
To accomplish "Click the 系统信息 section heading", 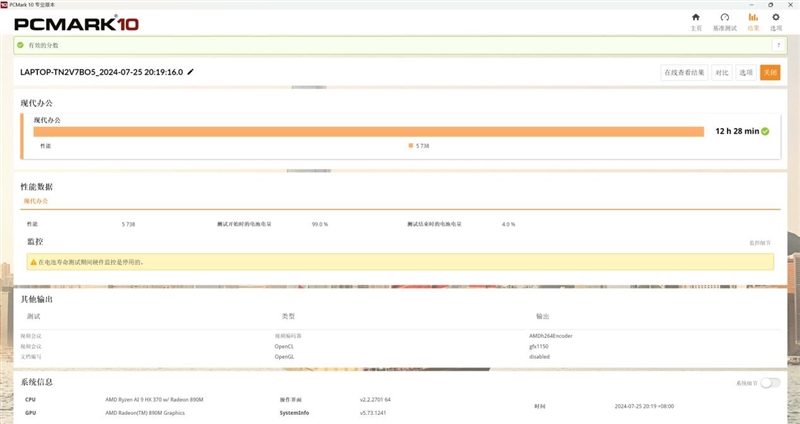I will tap(36, 382).
